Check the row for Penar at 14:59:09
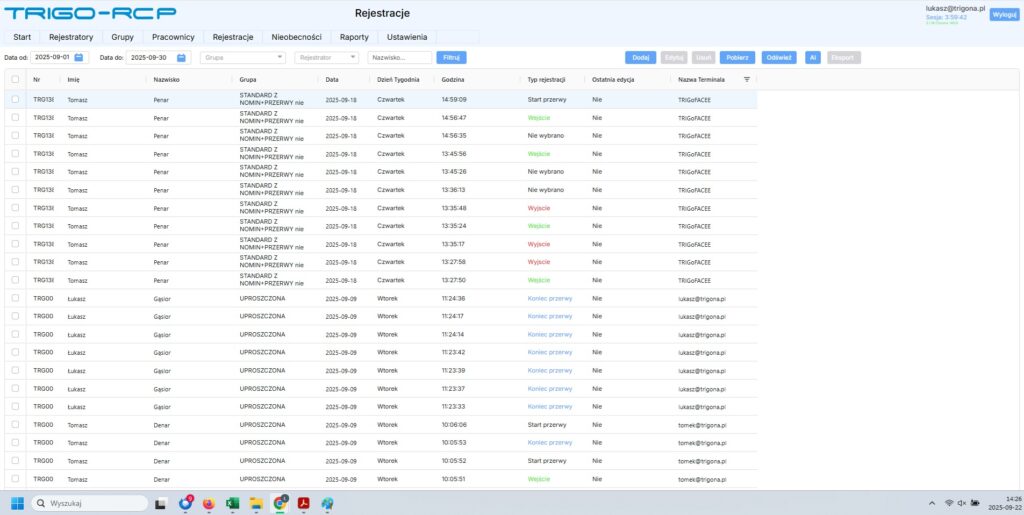This screenshot has width=1024, height=515. pos(15,99)
